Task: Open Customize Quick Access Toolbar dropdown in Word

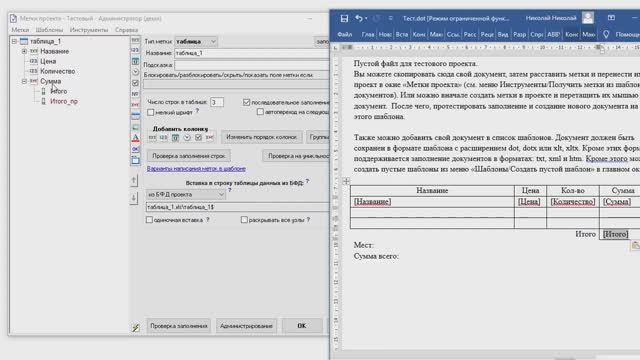Action: [x=391, y=18]
